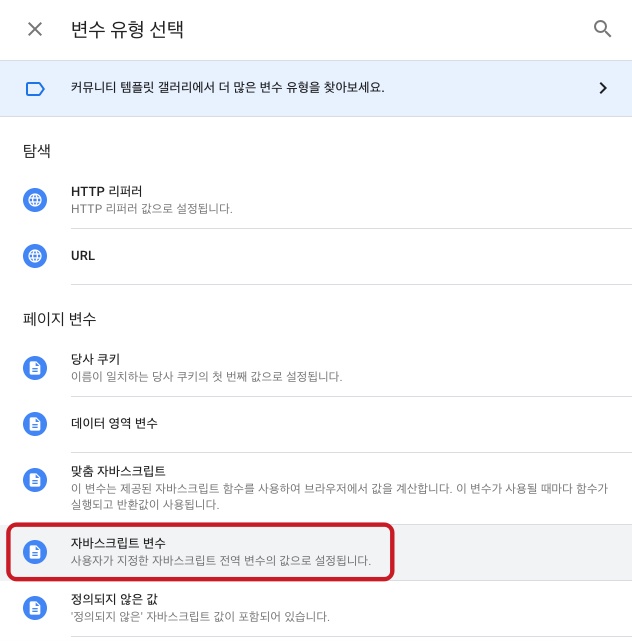
Task: Click the document icon beside 맞춤 자바스크립트
Action: point(35,480)
